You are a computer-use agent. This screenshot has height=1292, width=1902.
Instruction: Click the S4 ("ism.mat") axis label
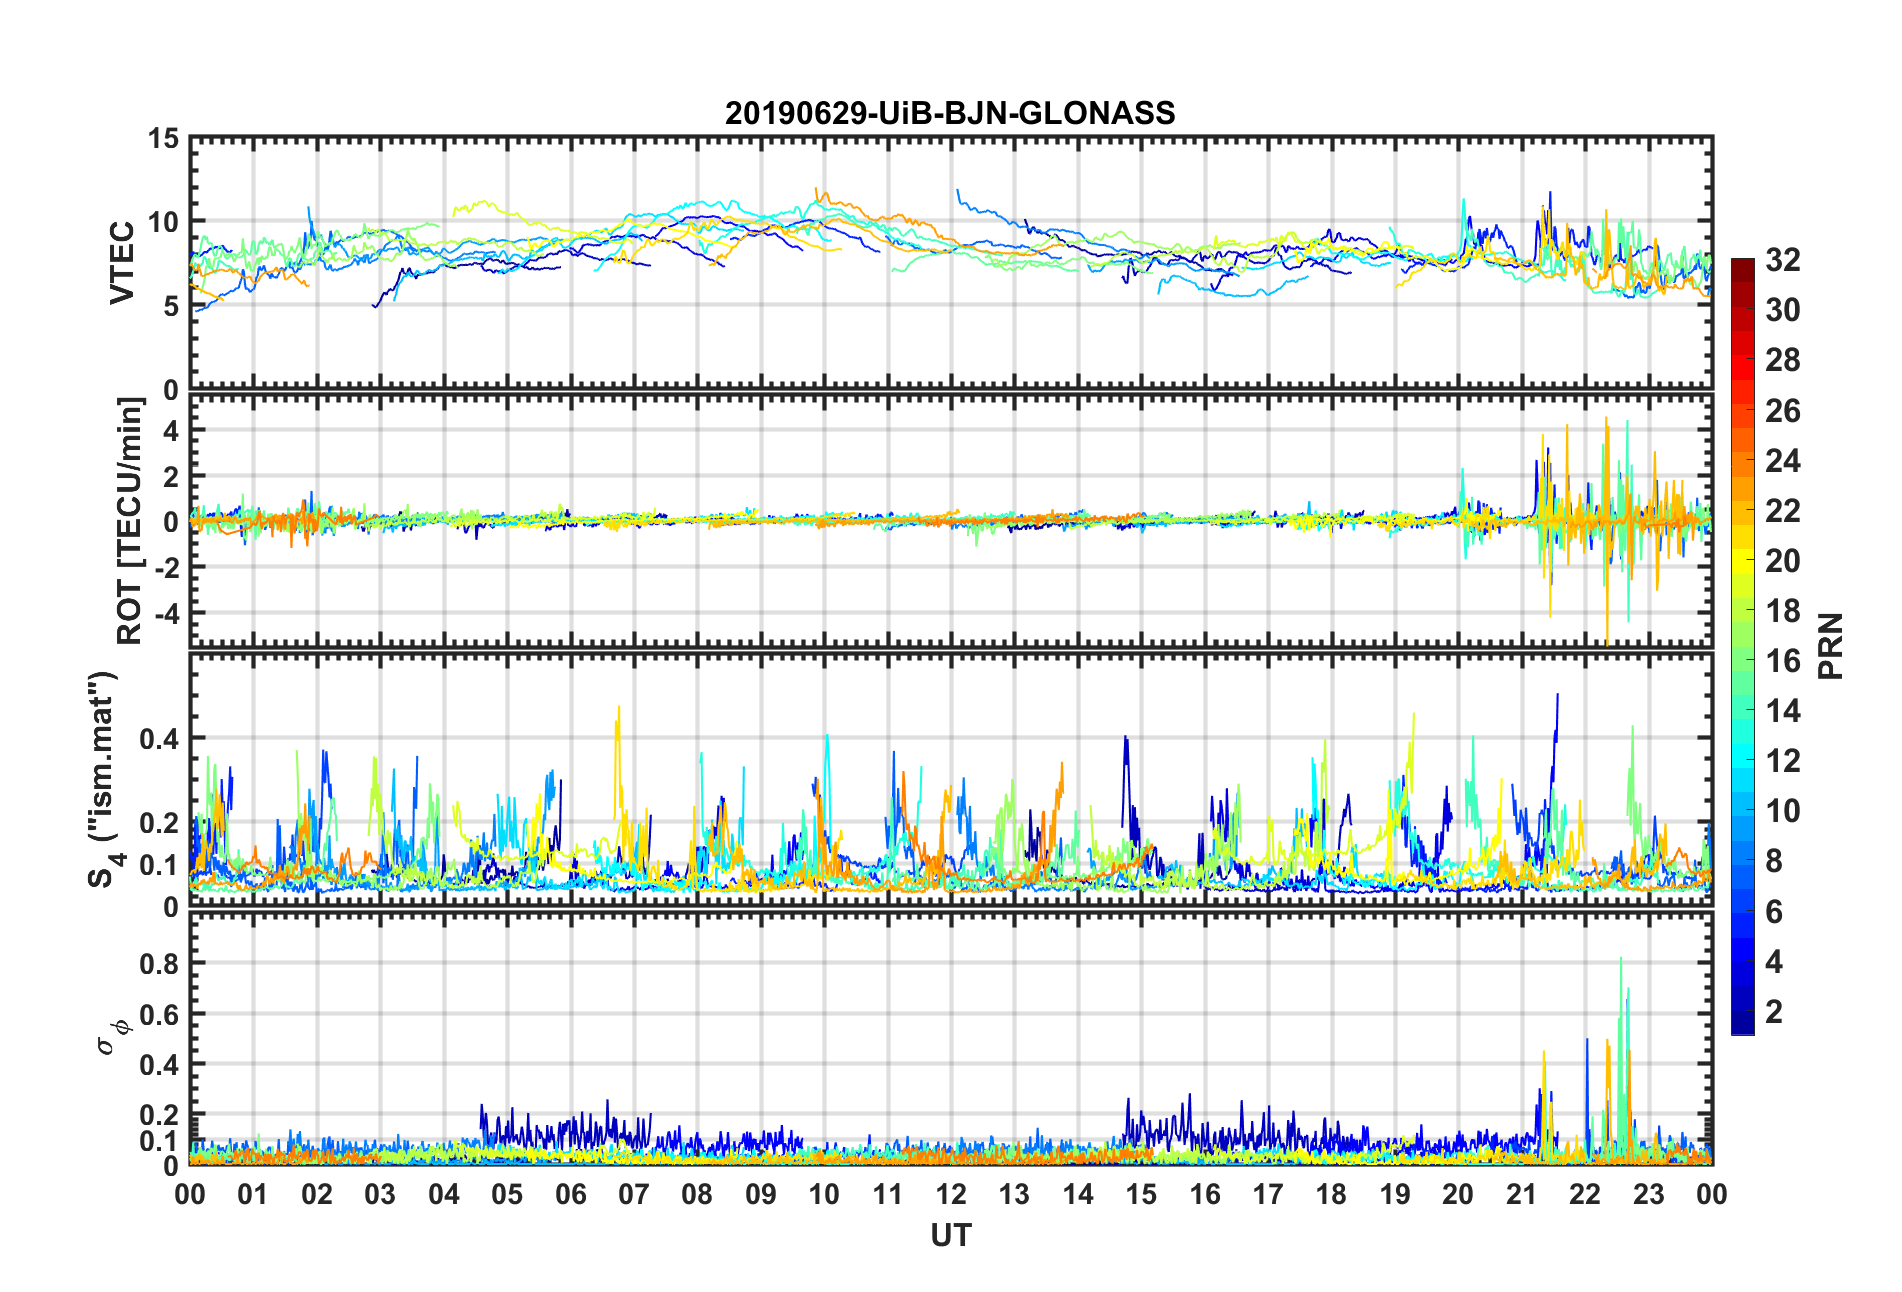pos(103,779)
